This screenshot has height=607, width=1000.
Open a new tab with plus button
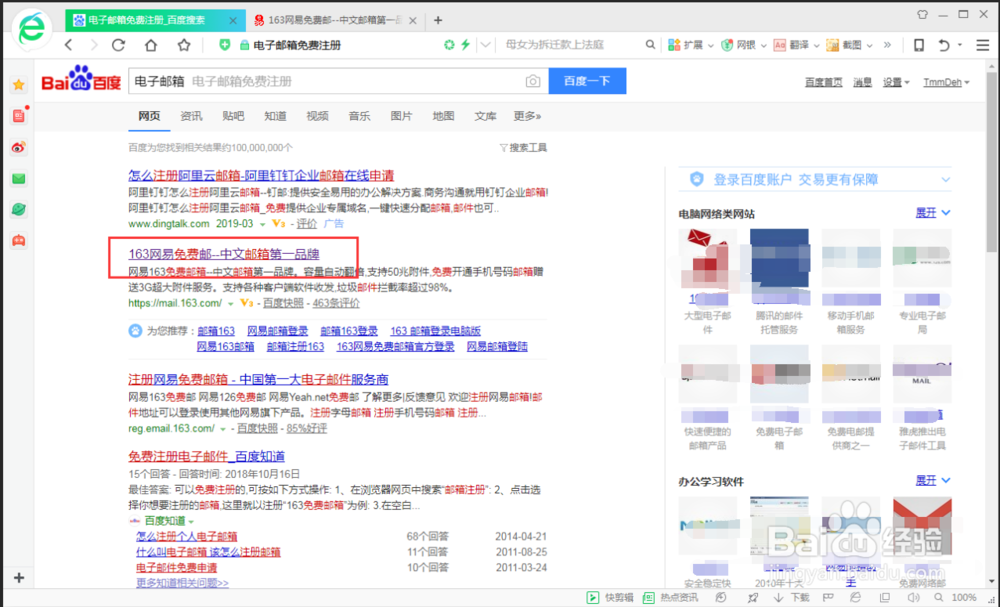click(x=438, y=20)
